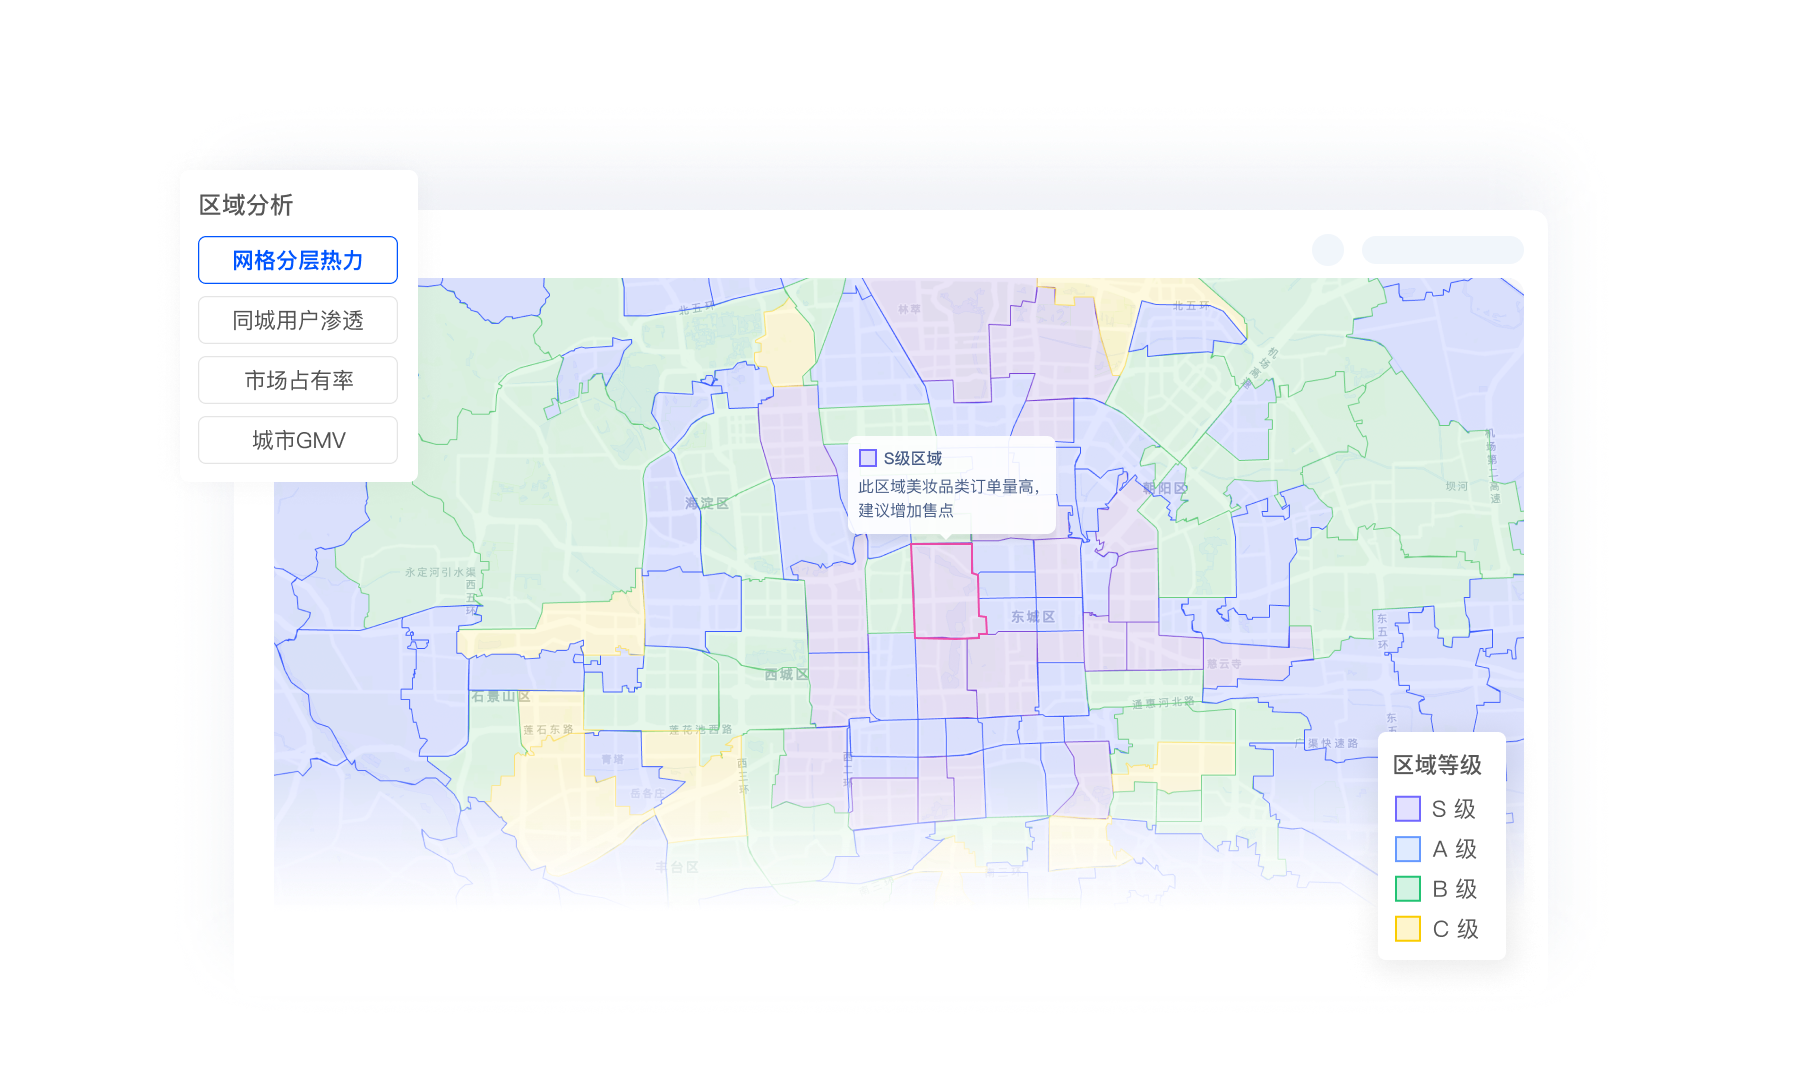1800x1080 pixels.
Task: Click the S级区域 tooltip square icon
Action: point(868,458)
